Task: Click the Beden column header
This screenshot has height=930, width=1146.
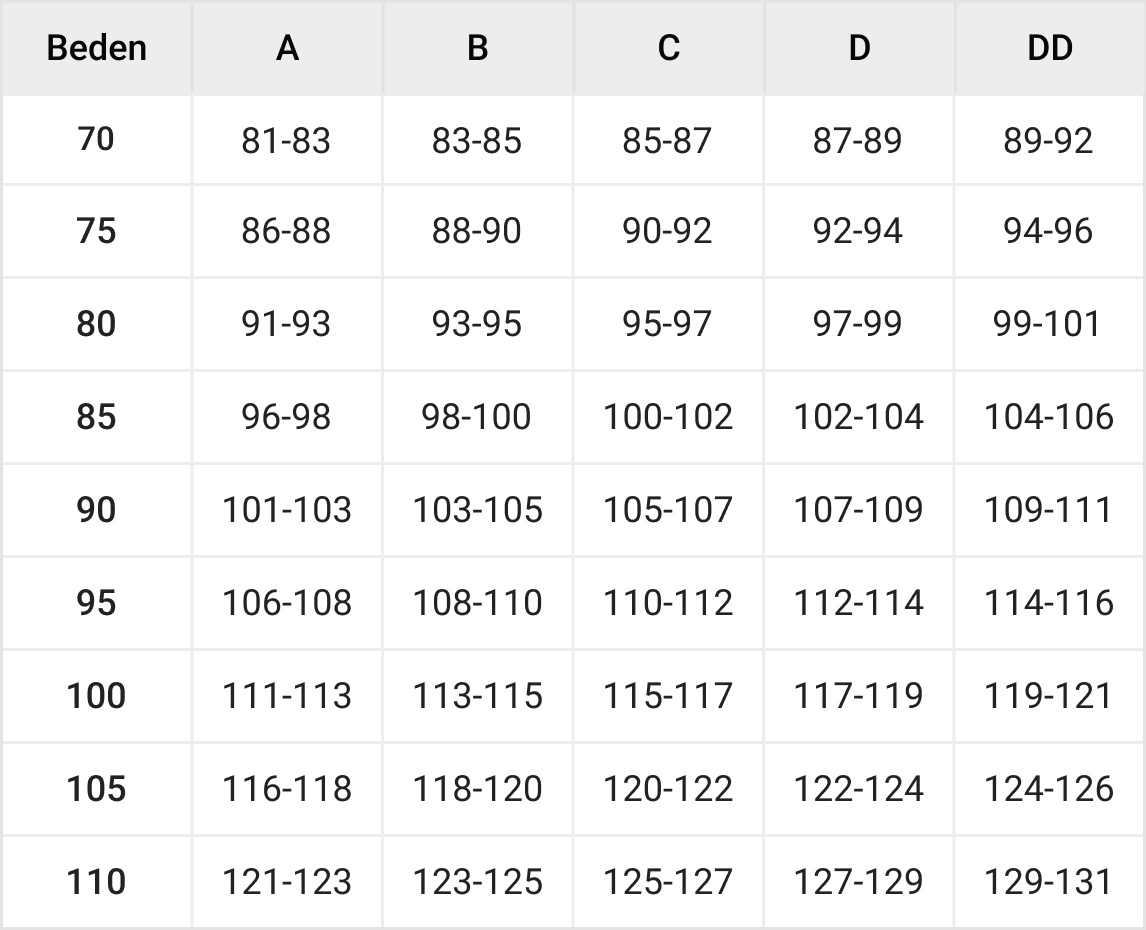Action: 96,48
